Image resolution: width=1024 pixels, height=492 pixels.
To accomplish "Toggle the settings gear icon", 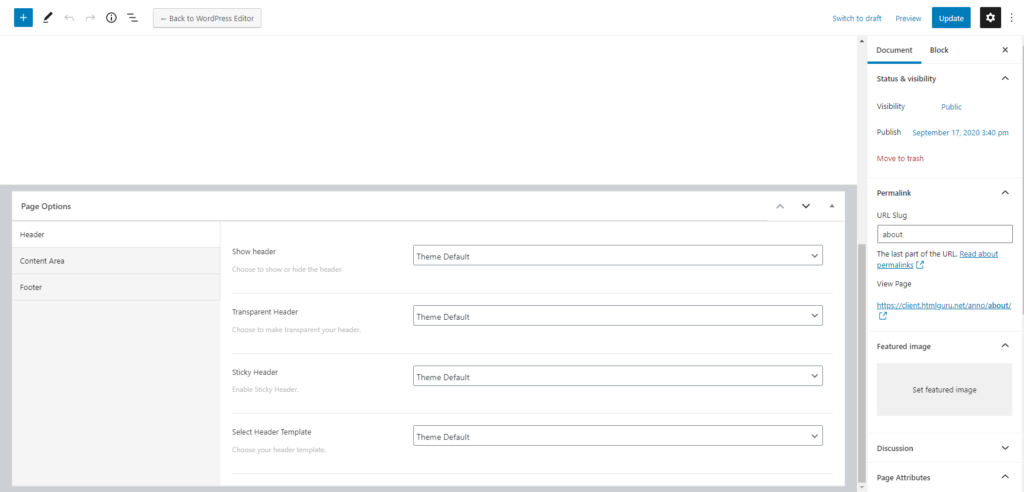I will pyautogui.click(x=990, y=18).
